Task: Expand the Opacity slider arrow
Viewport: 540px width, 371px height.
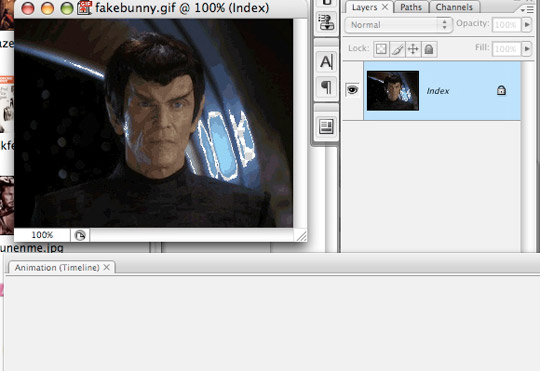Action: [527, 25]
